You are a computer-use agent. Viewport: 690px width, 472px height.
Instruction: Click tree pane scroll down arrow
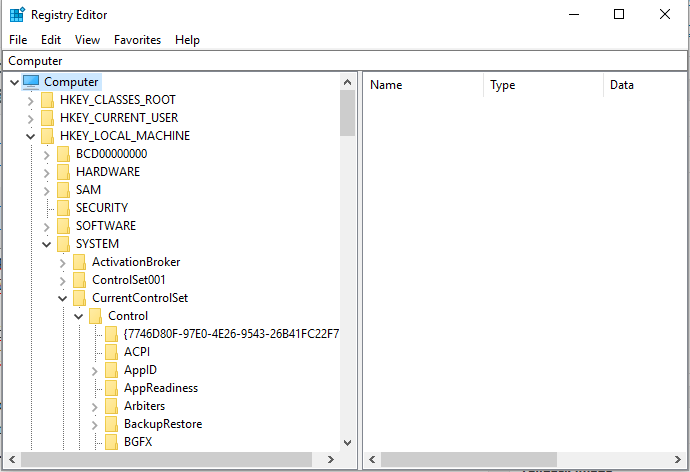347,443
